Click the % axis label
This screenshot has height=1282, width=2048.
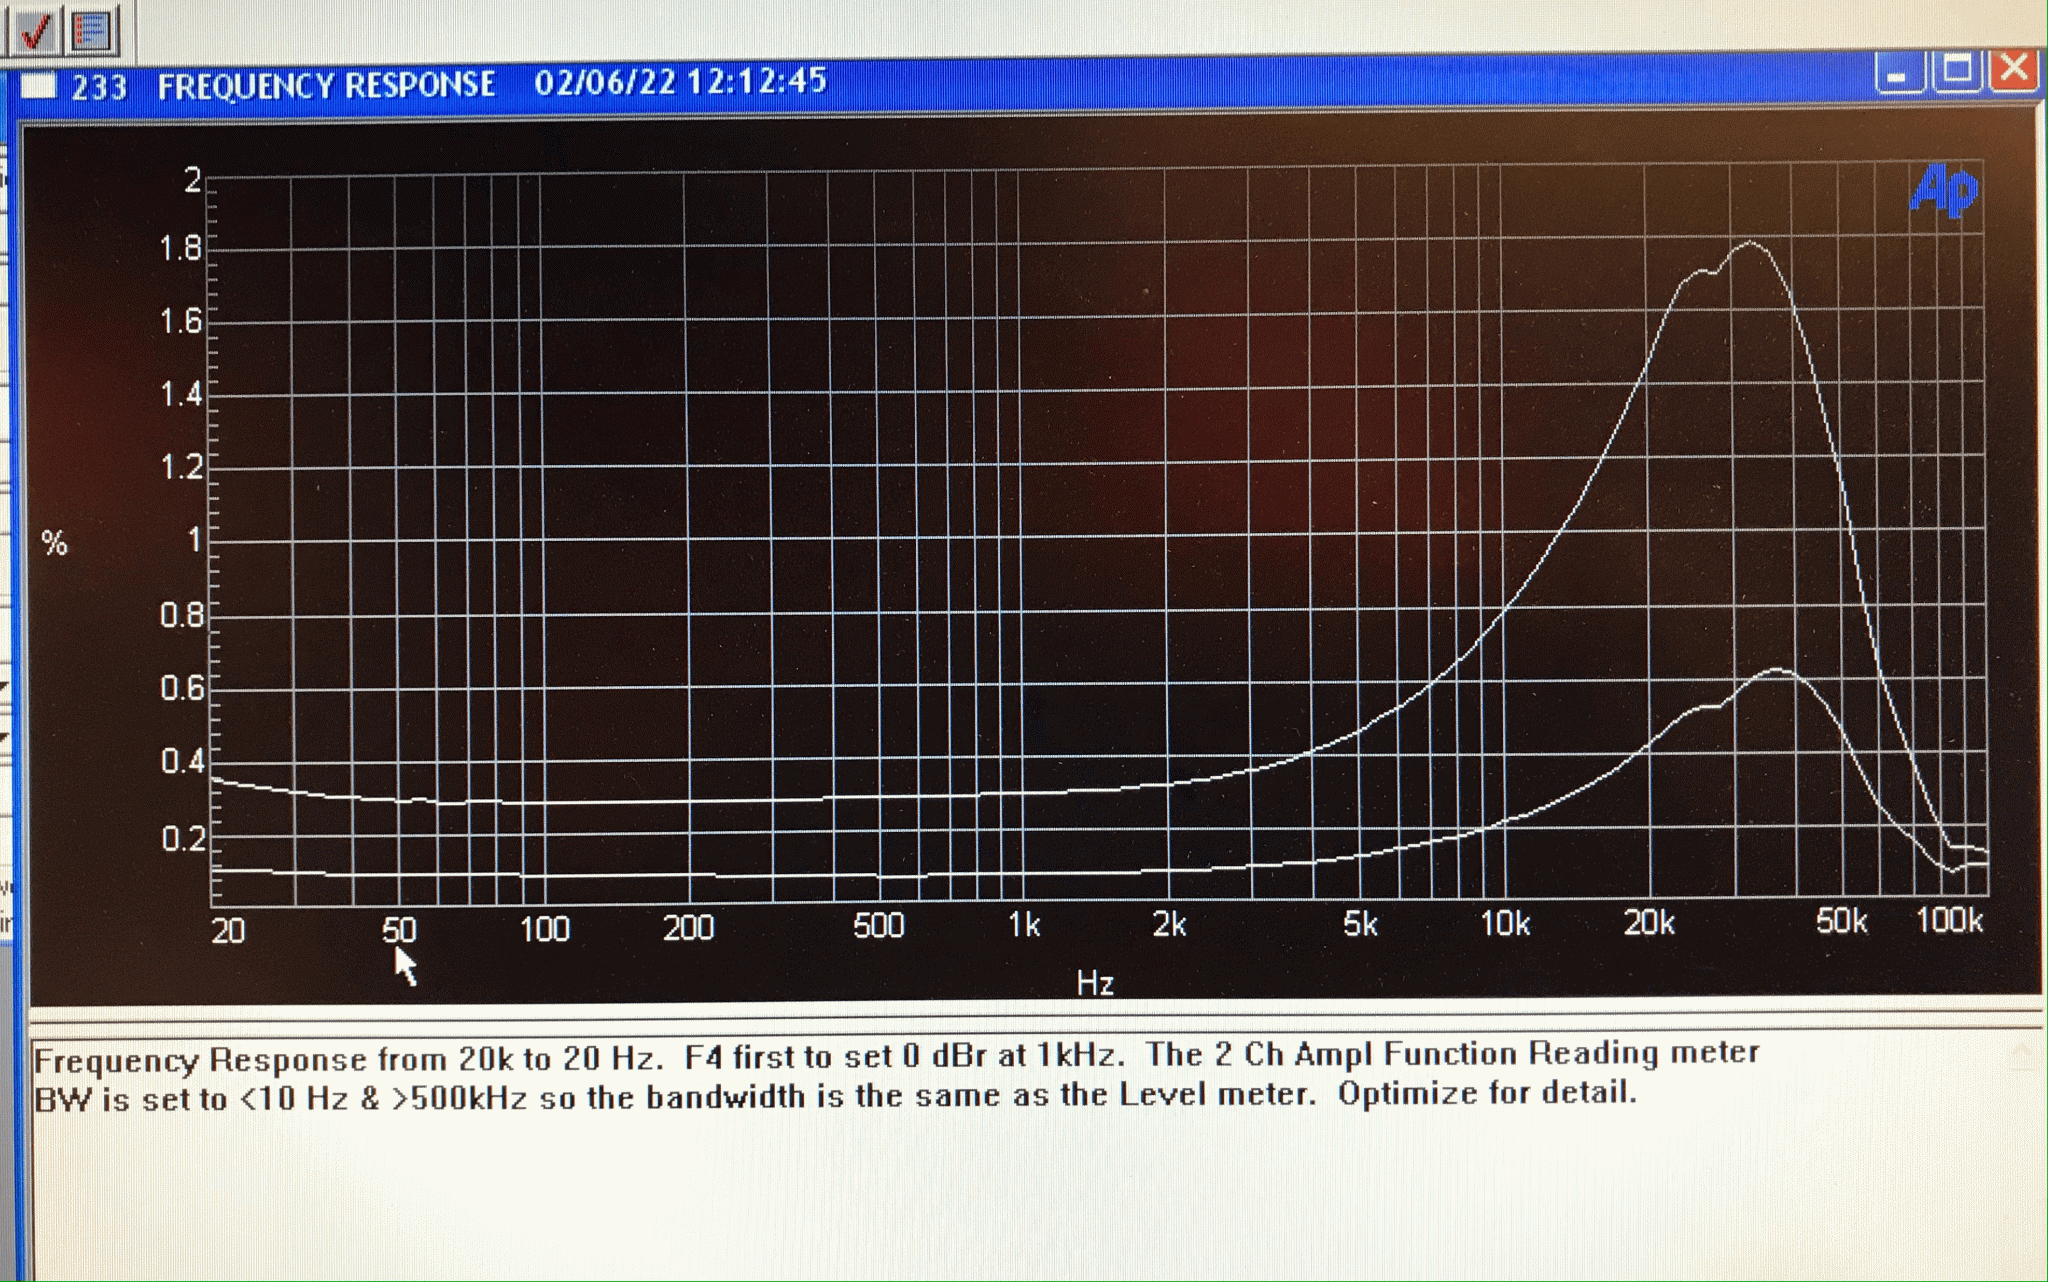pos(55,543)
